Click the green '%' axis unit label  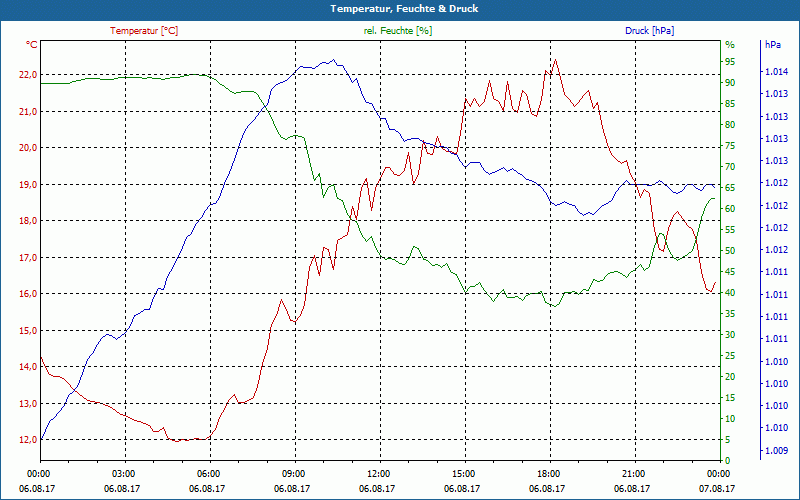(x=730, y=45)
